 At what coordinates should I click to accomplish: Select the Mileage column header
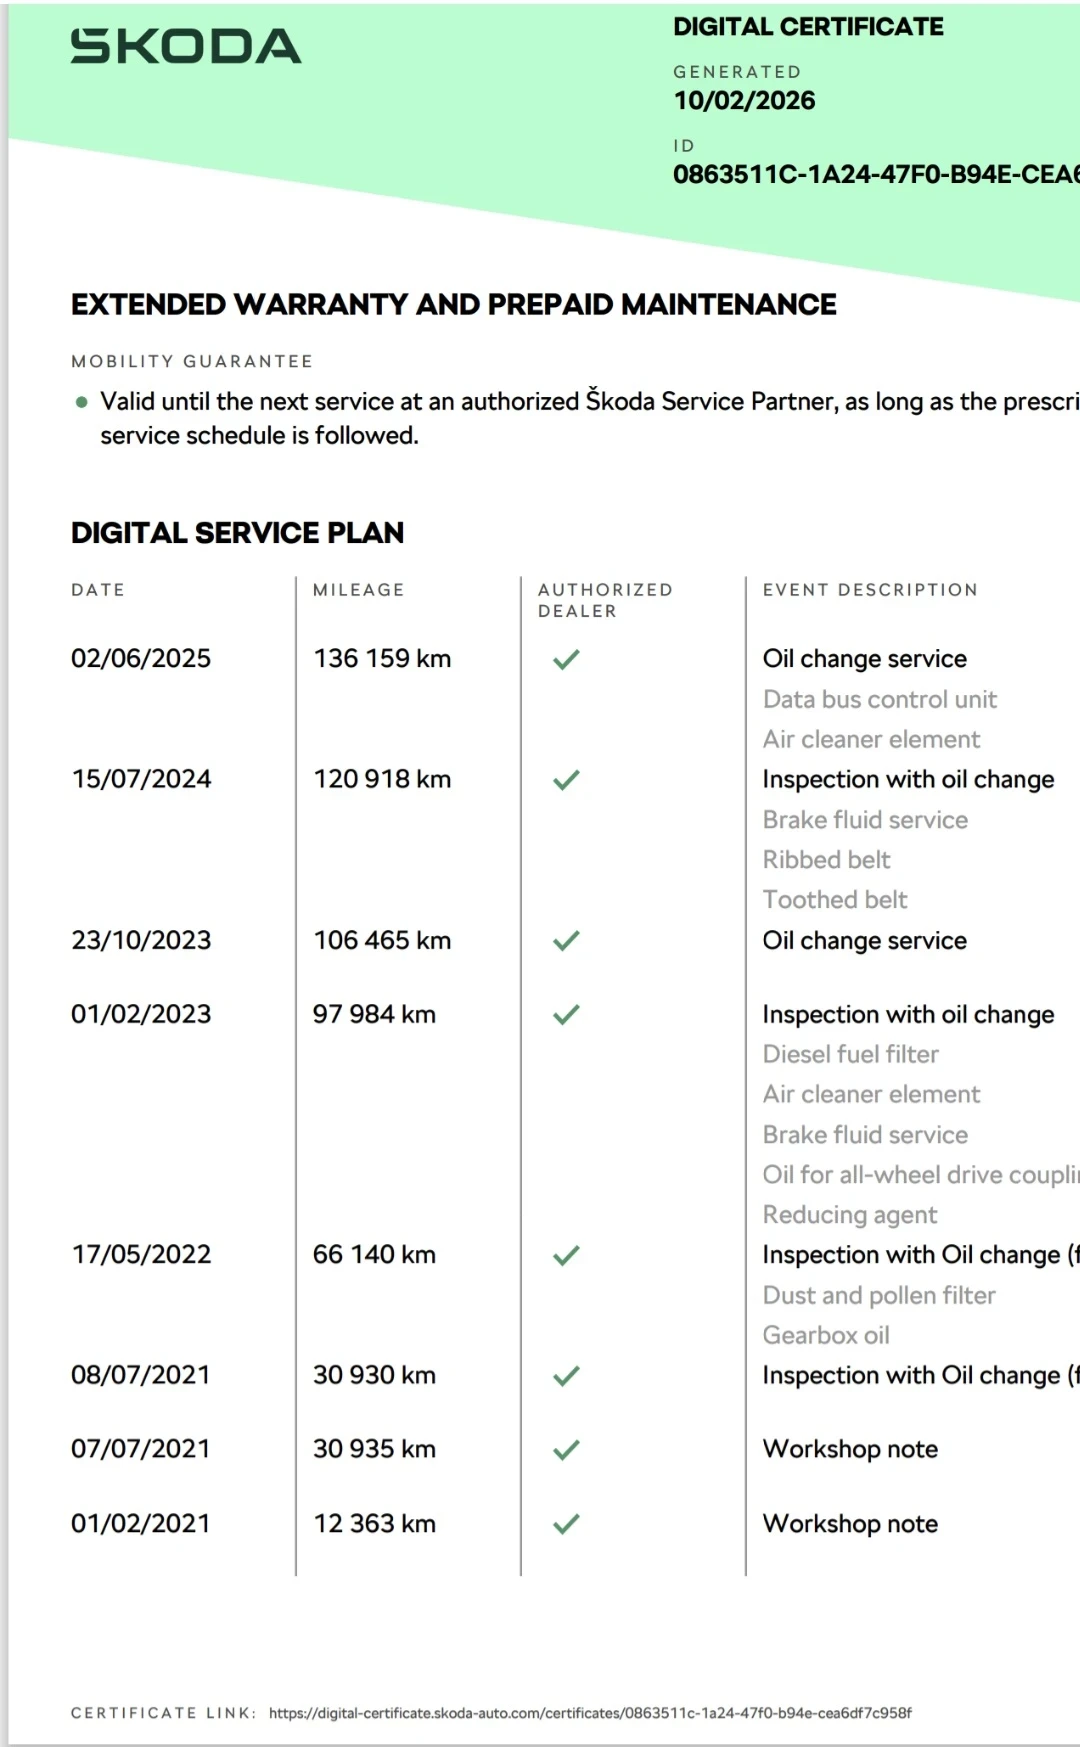pos(358,590)
